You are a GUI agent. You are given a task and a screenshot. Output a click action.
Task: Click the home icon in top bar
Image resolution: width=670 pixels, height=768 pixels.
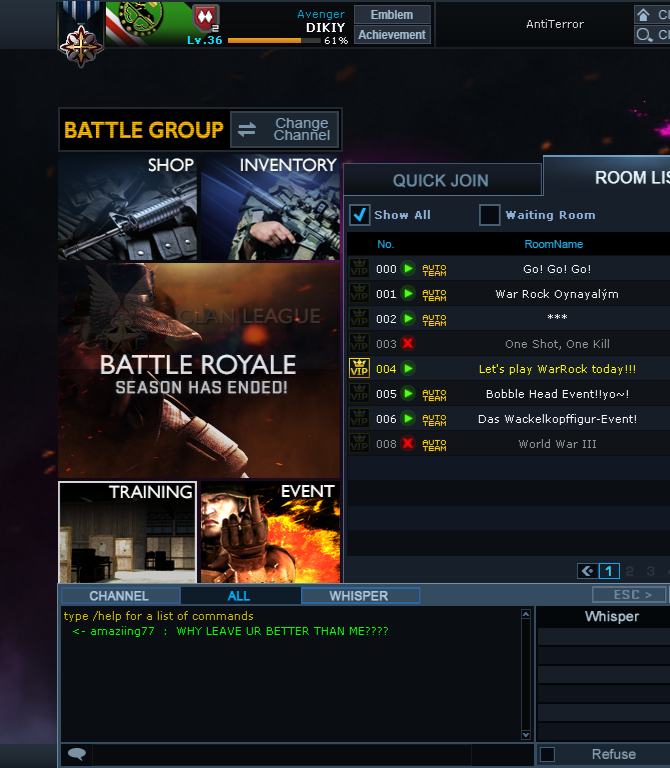644,15
